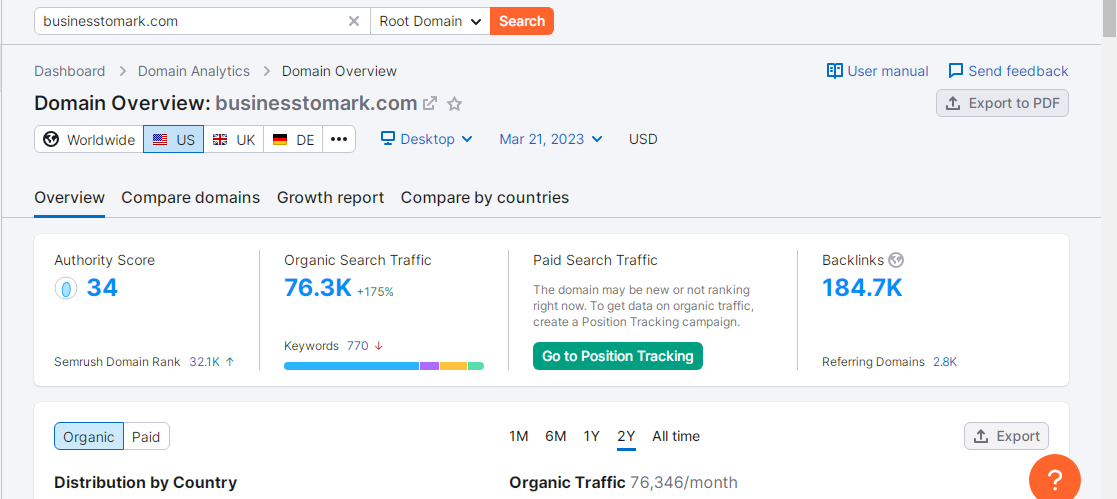Click green segment of keywords bar

[476, 366]
